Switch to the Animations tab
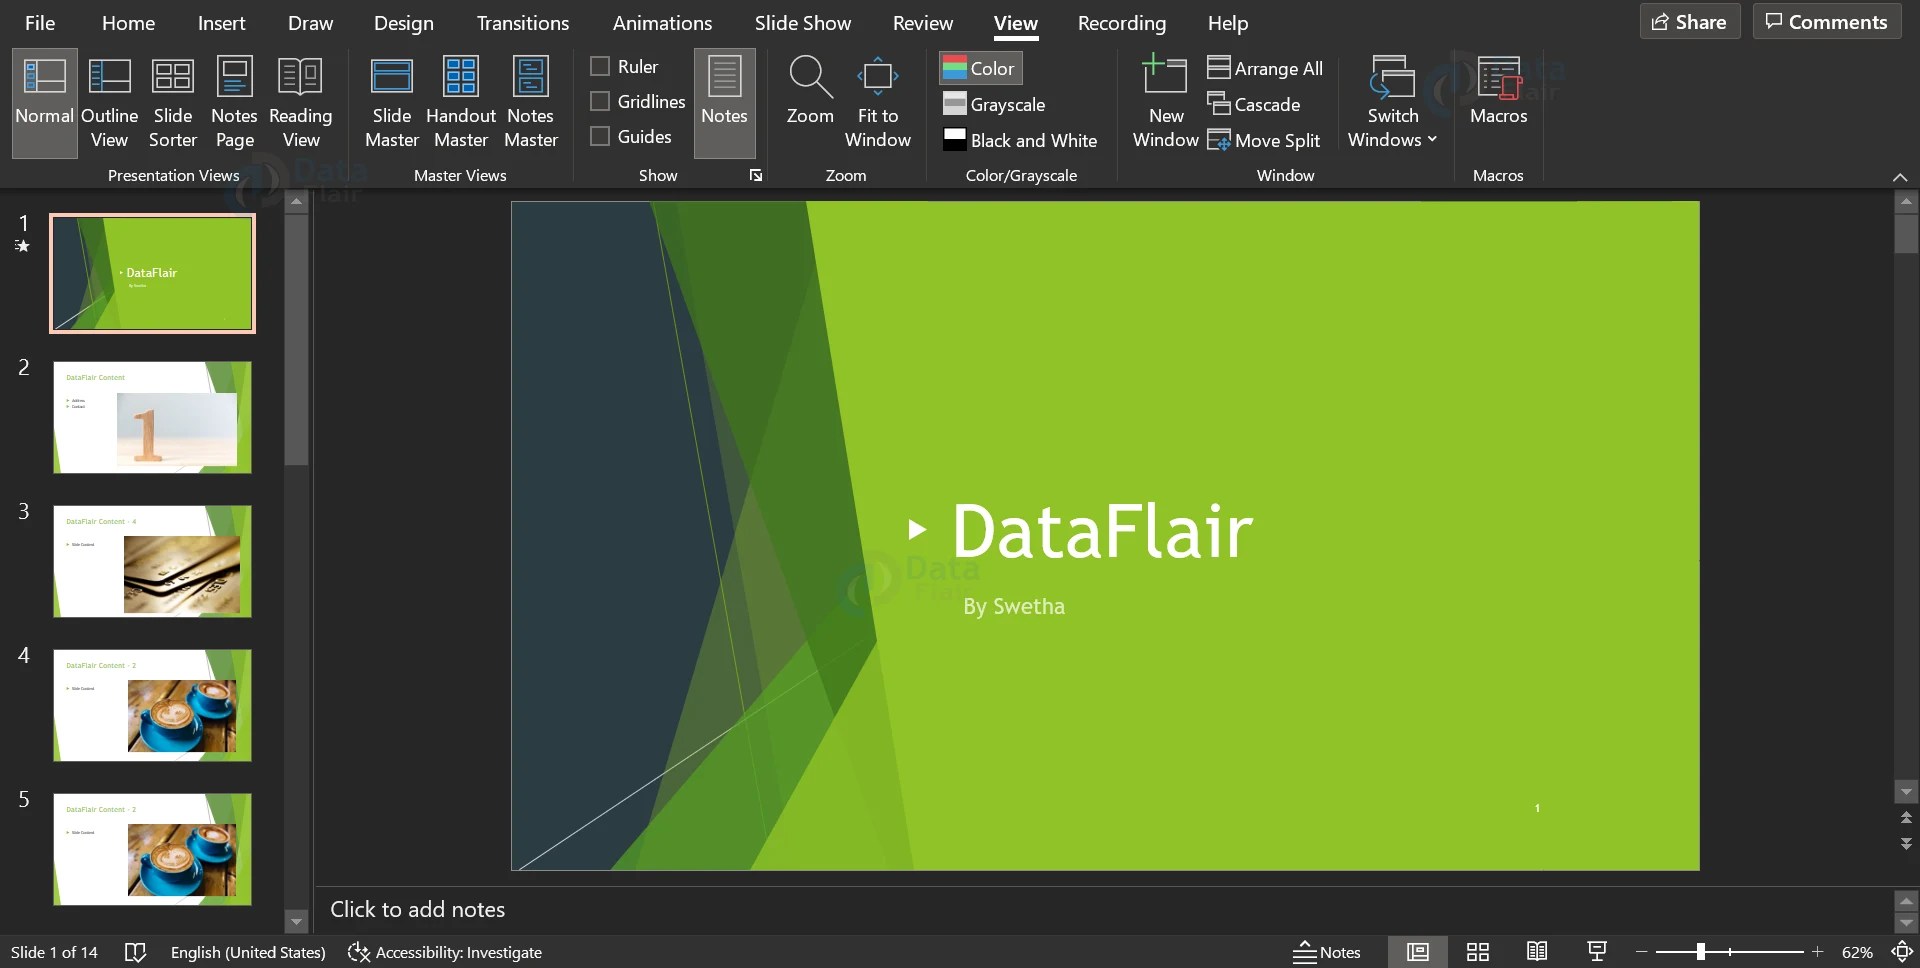The width and height of the screenshot is (1920, 968). (x=663, y=22)
